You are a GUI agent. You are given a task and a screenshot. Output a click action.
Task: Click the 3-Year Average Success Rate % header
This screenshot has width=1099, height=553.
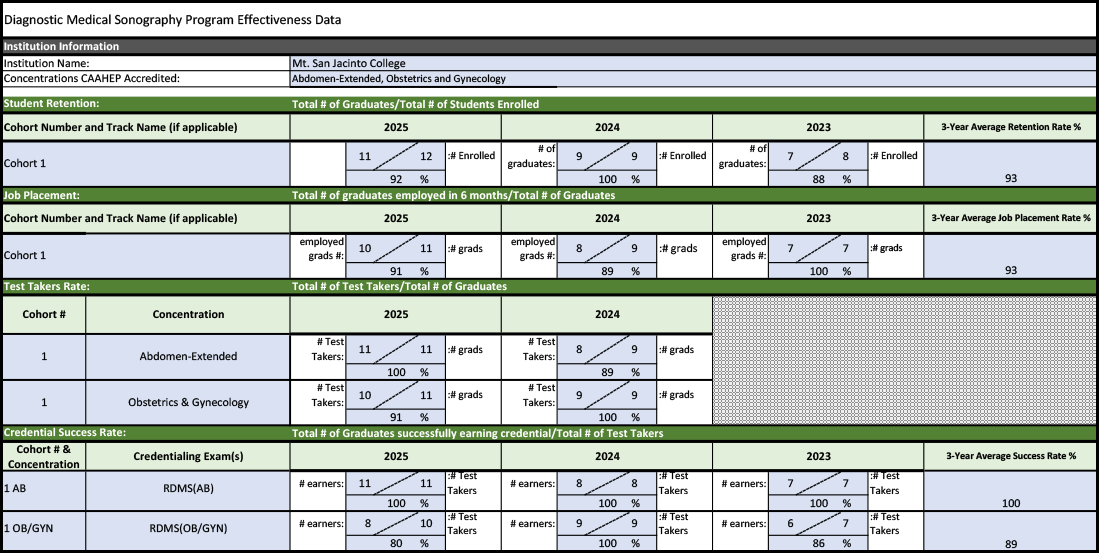click(1011, 456)
